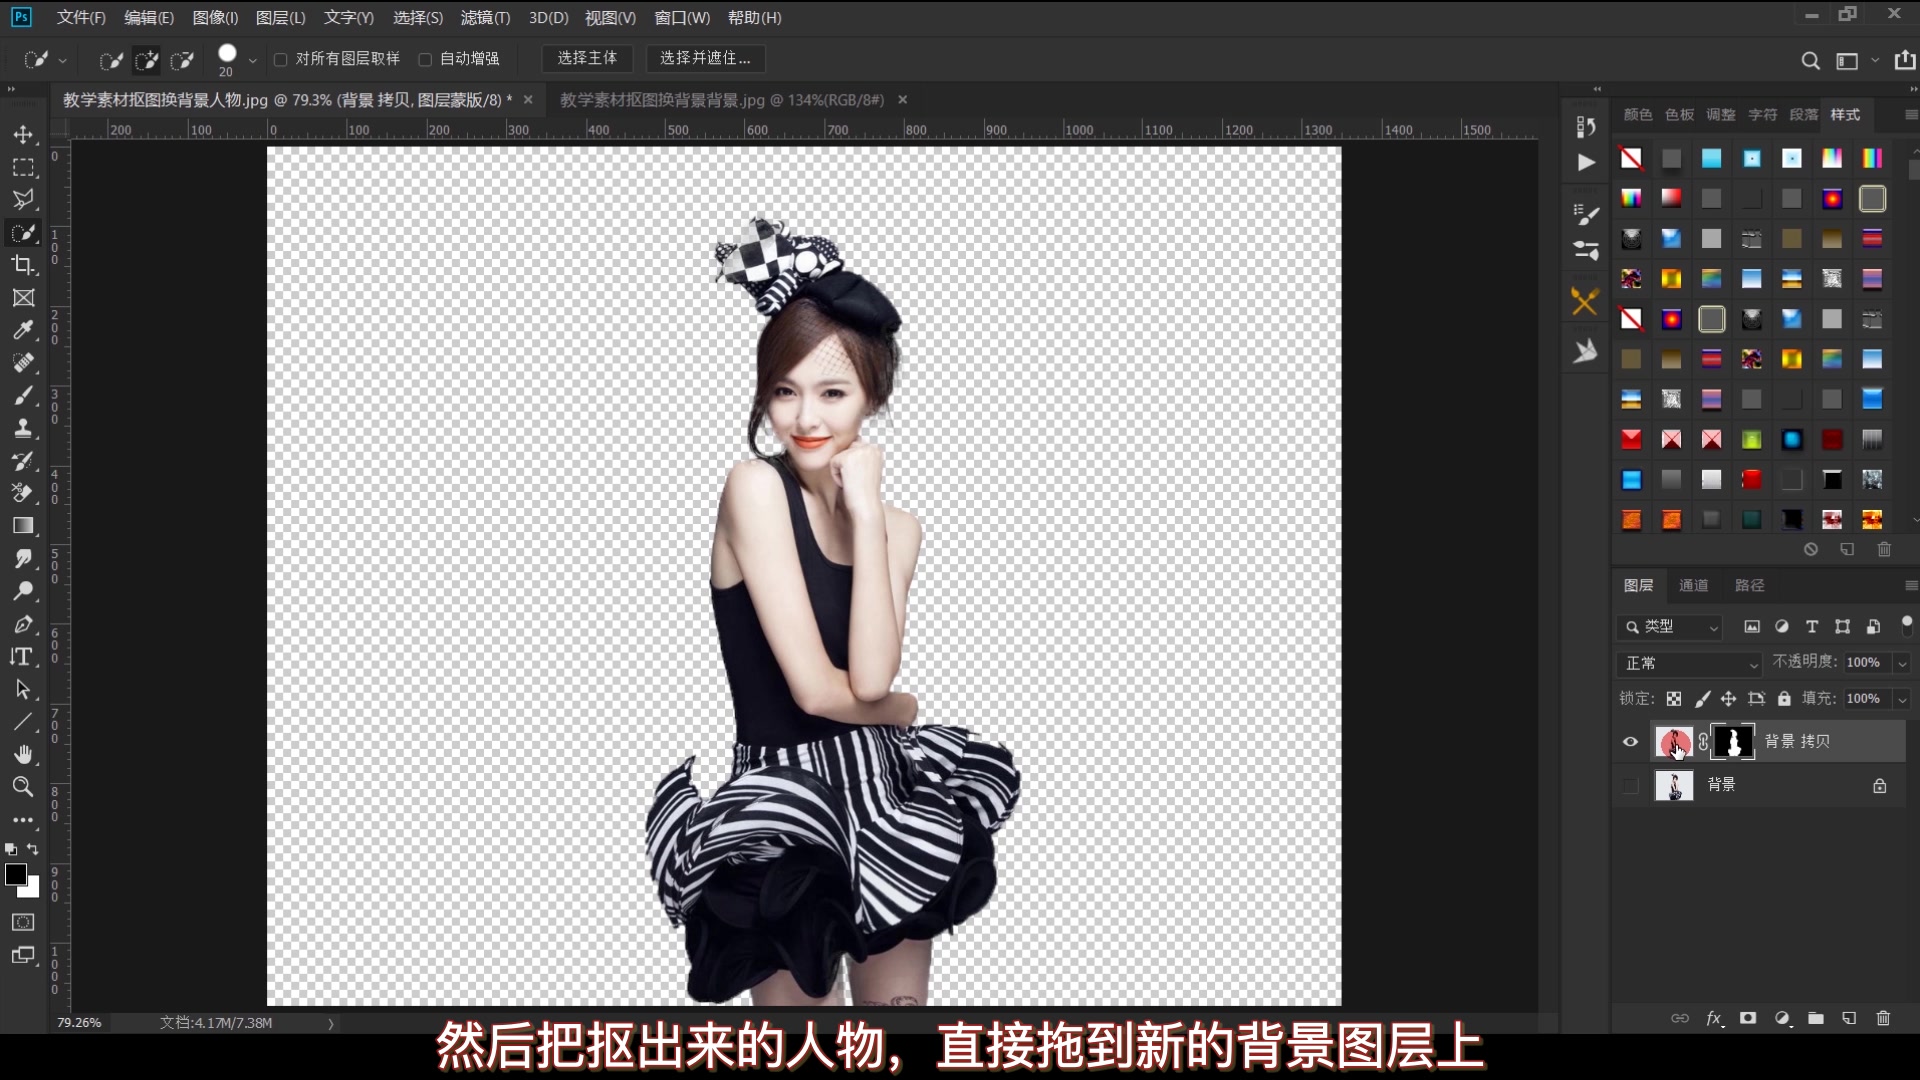Image resolution: width=1920 pixels, height=1080 pixels.
Task: Toggle the layer filter on/off switch
Action: [x=1907, y=626]
